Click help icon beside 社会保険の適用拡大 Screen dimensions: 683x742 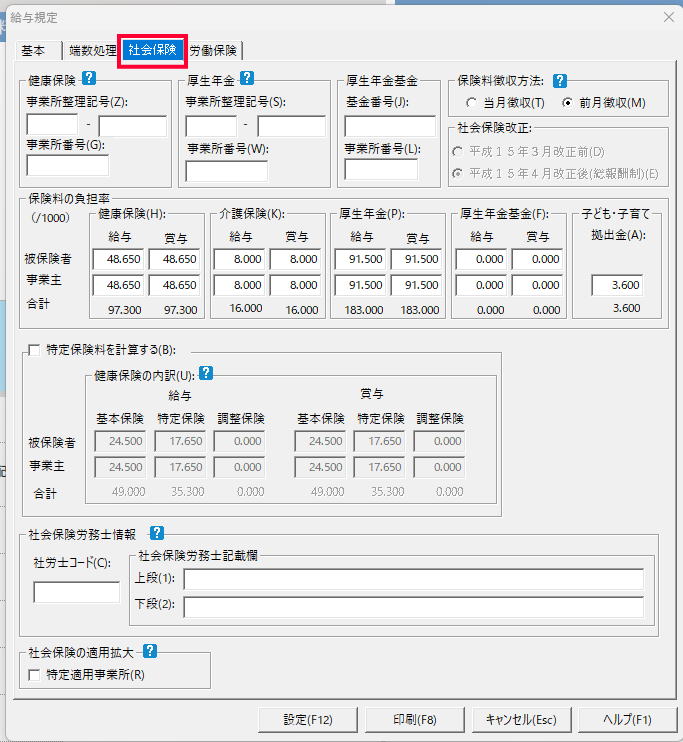pyautogui.click(x=150, y=651)
